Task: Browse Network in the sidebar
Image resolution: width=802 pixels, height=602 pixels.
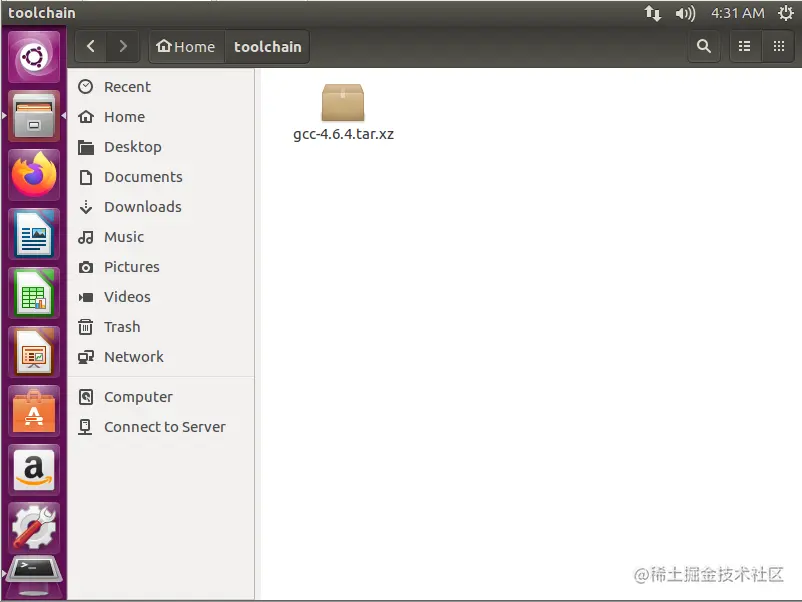Action: point(161,357)
